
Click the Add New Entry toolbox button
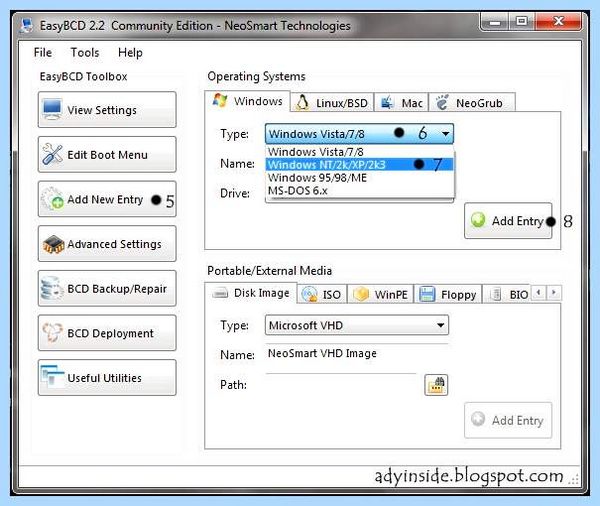coord(107,199)
